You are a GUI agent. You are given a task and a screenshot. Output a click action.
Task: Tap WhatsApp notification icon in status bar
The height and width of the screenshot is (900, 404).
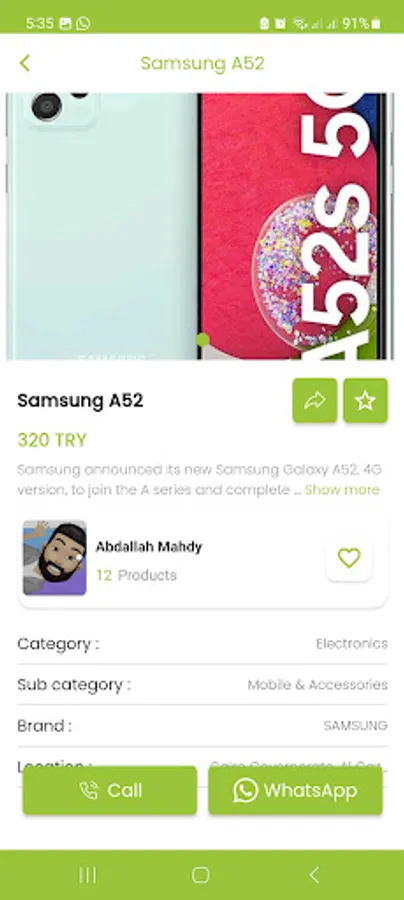[x=83, y=24]
